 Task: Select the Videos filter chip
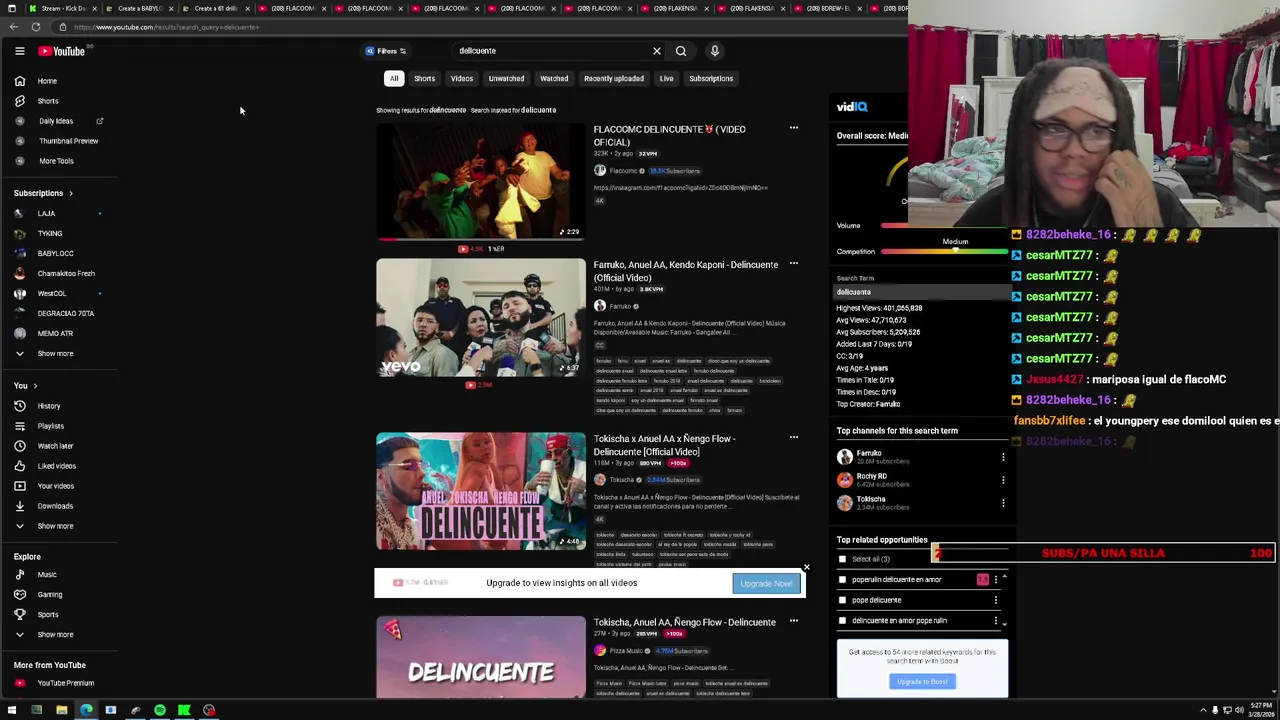point(462,78)
